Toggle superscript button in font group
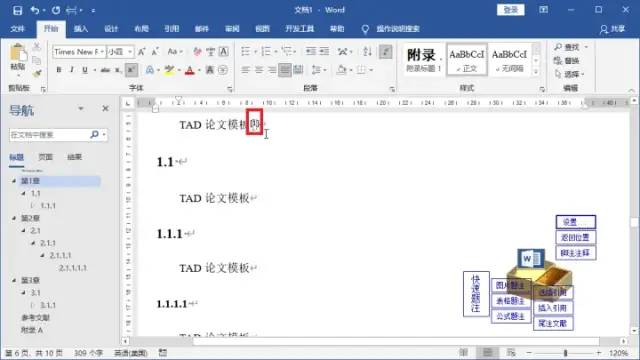The image size is (640, 360). point(131,70)
